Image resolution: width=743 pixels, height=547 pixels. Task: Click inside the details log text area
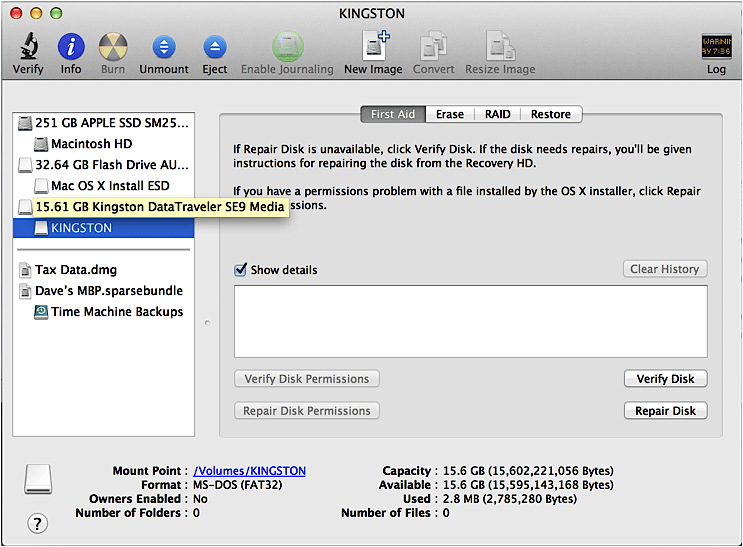point(470,321)
